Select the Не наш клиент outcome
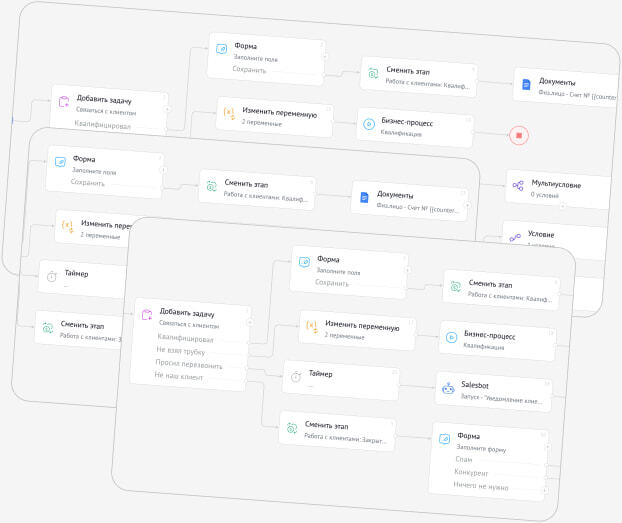 179,376
